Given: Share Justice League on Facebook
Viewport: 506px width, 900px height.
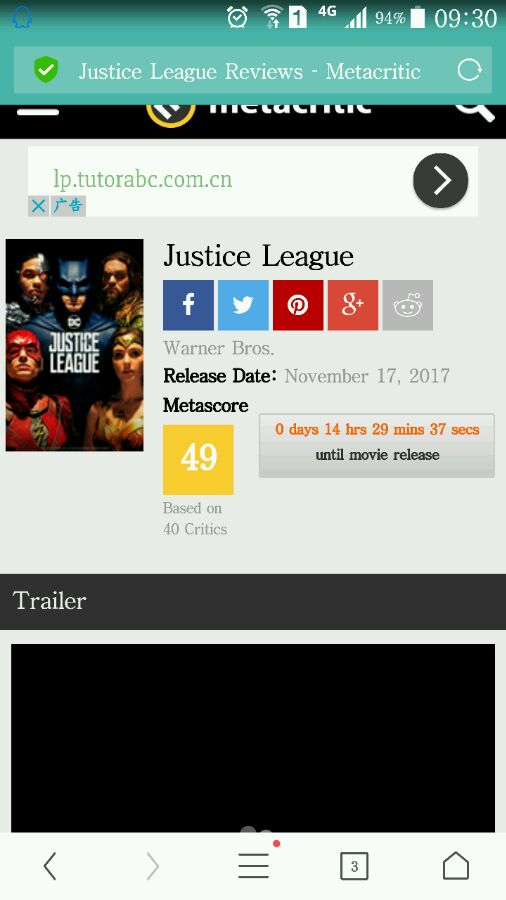Looking at the screenshot, I should point(188,305).
